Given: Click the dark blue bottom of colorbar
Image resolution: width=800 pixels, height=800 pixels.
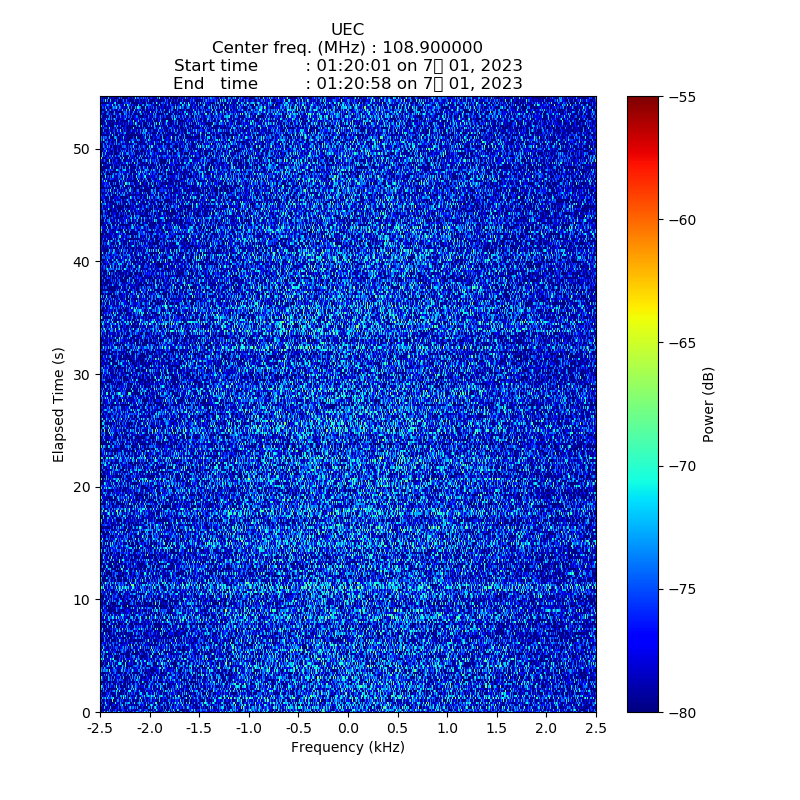Looking at the screenshot, I should point(643,705).
